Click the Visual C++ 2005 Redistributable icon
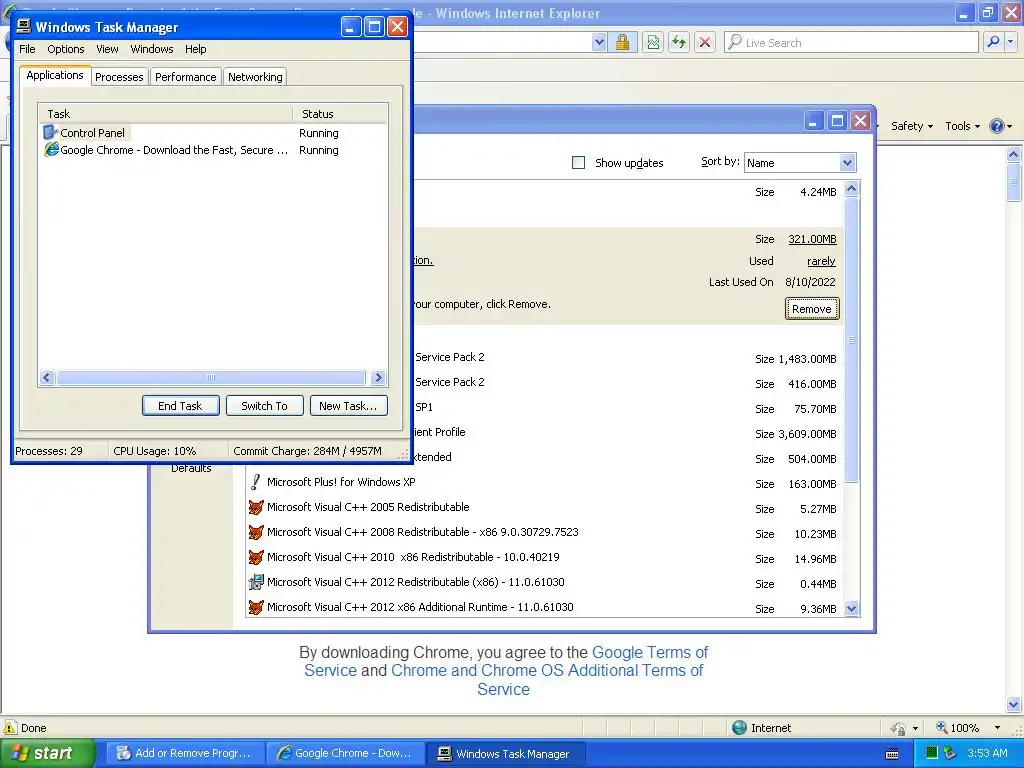This screenshot has width=1024, height=768. (x=256, y=507)
